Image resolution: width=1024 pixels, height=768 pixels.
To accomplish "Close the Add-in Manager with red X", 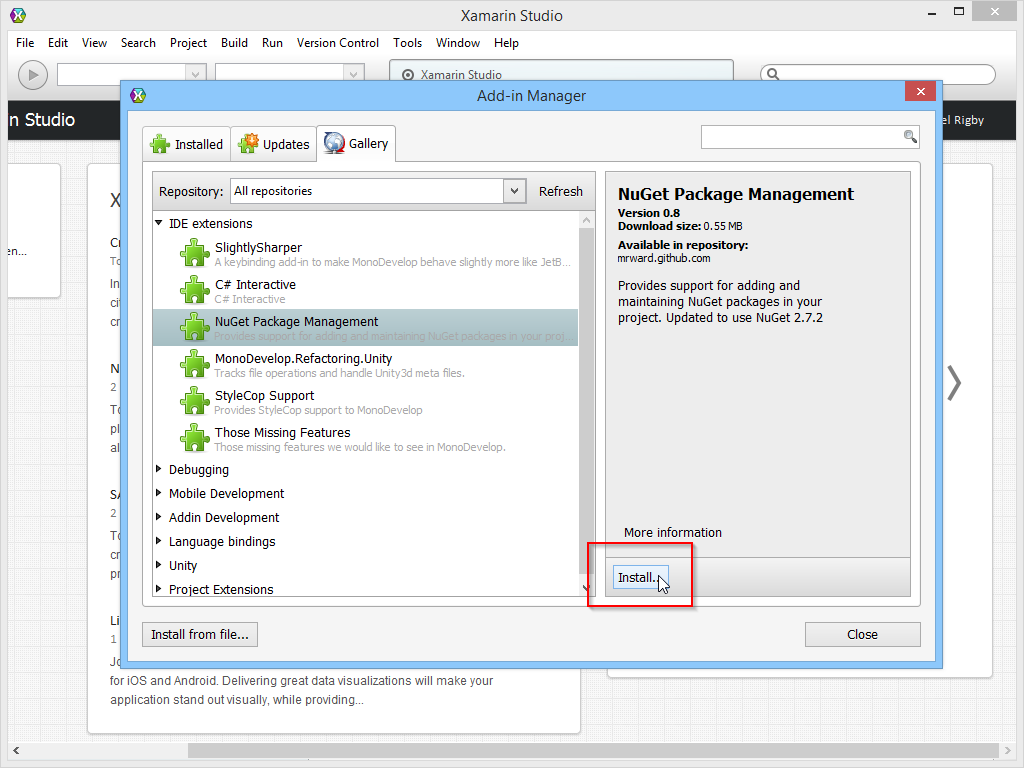I will click(x=921, y=91).
